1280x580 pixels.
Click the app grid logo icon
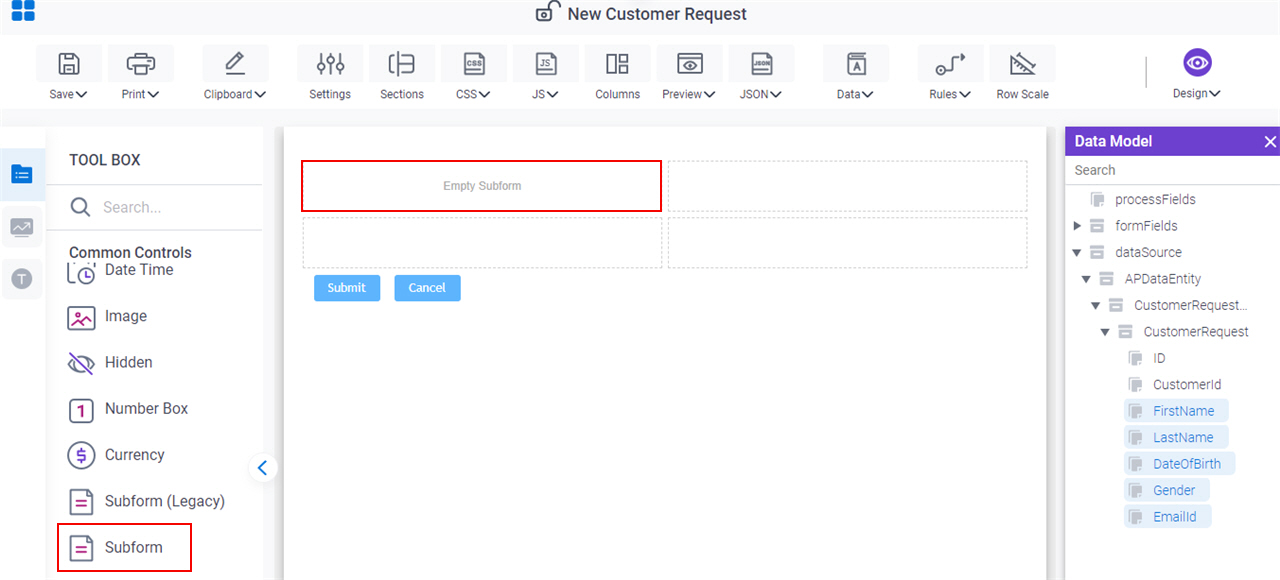(23, 11)
